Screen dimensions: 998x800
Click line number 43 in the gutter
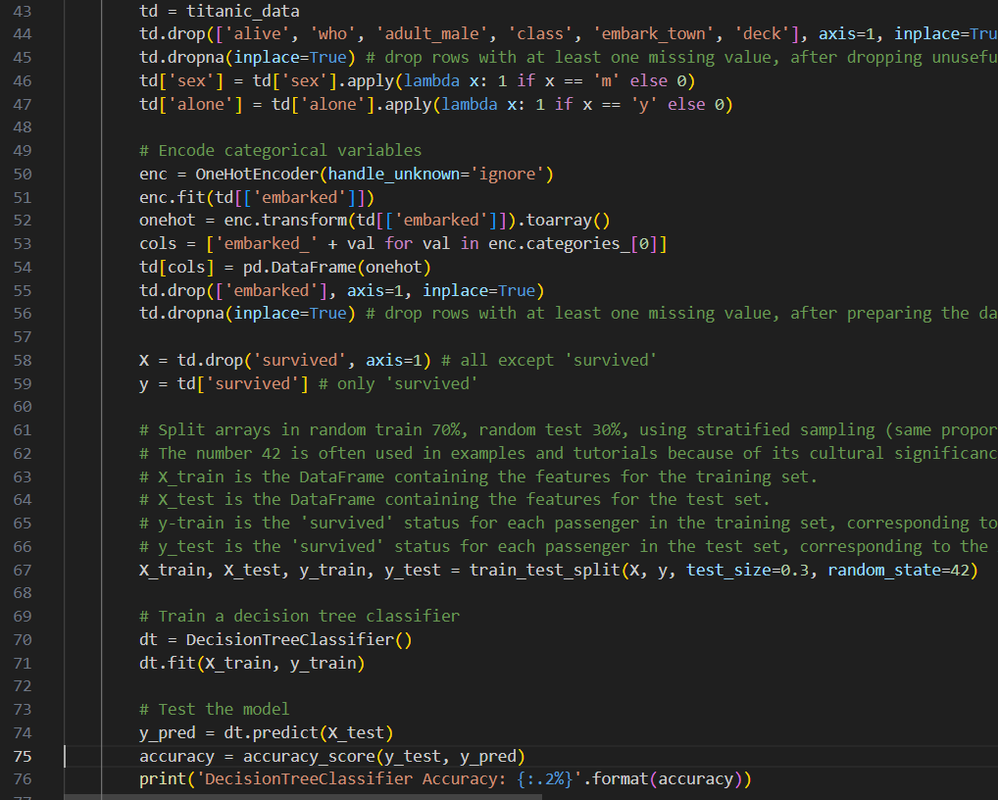[22, 11]
